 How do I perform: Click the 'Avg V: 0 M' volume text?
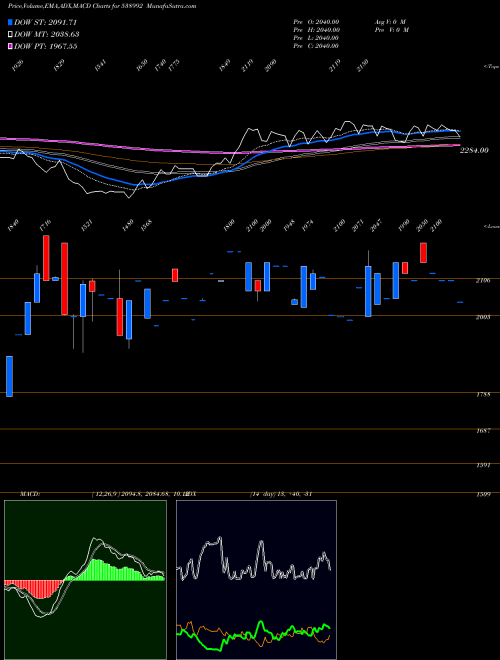click(x=390, y=22)
